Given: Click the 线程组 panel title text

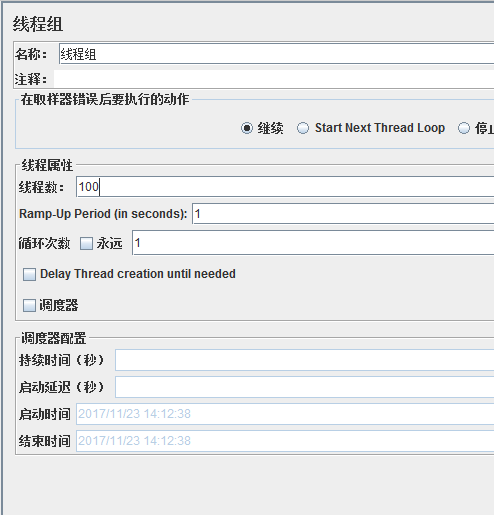Looking at the screenshot, I should coord(38,24).
